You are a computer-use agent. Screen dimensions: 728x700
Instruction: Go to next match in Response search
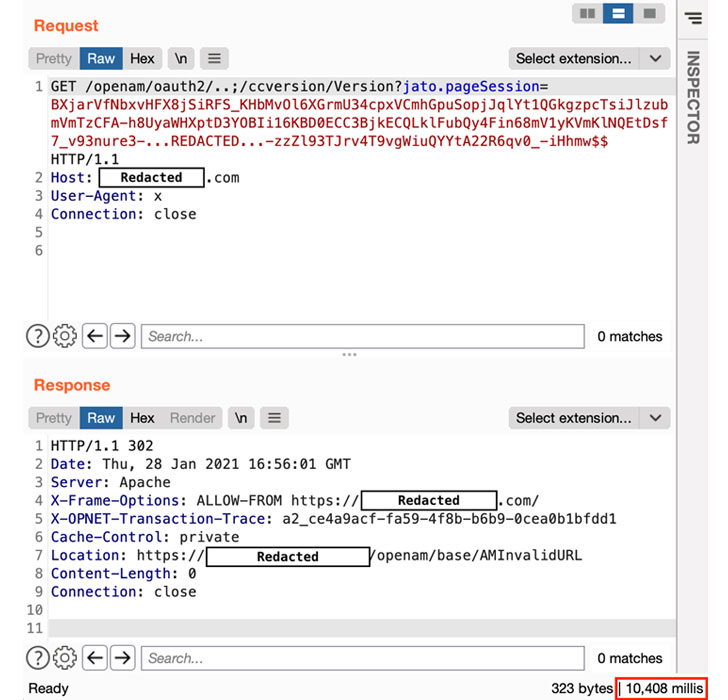pyautogui.click(x=122, y=658)
